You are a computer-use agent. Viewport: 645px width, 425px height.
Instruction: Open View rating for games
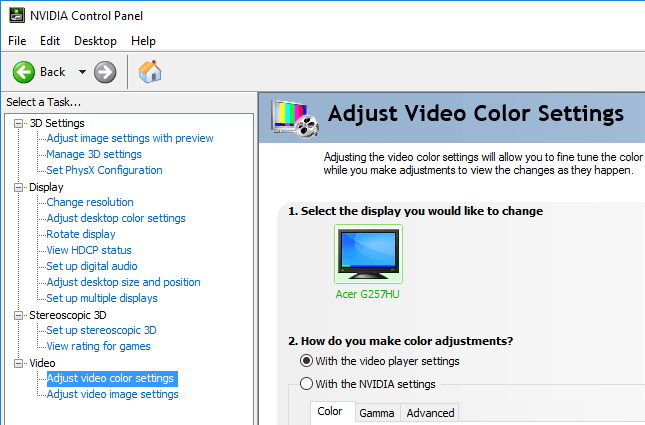(98, 347)
